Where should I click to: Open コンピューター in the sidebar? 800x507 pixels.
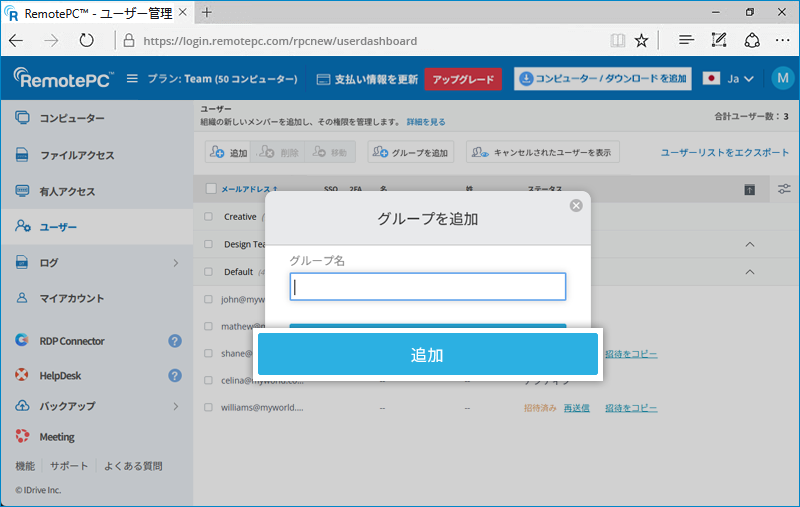pos(72,118)
